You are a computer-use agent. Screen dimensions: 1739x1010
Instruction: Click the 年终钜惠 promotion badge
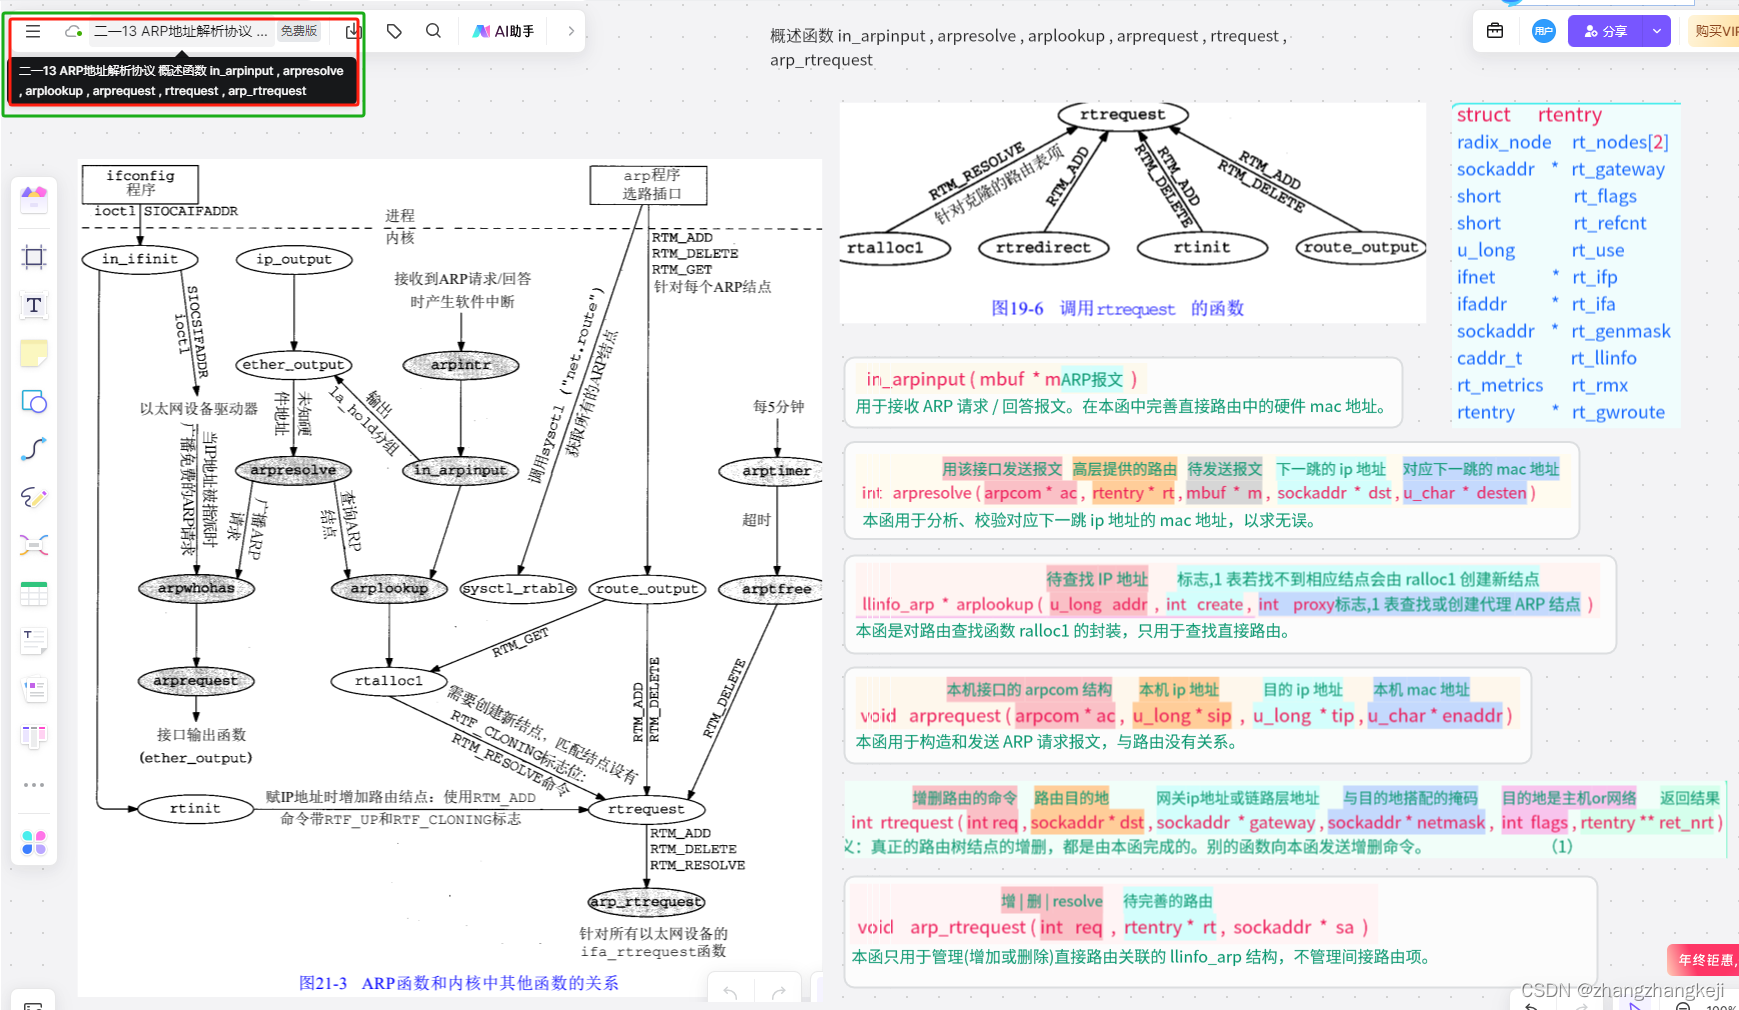point(1704,959)
